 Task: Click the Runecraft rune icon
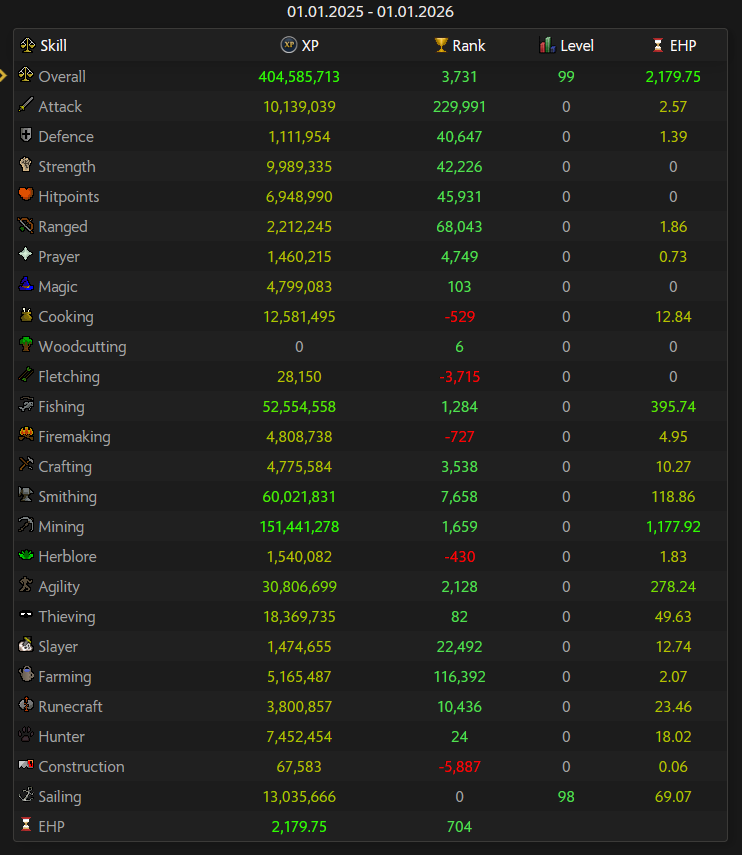point(26,704)
